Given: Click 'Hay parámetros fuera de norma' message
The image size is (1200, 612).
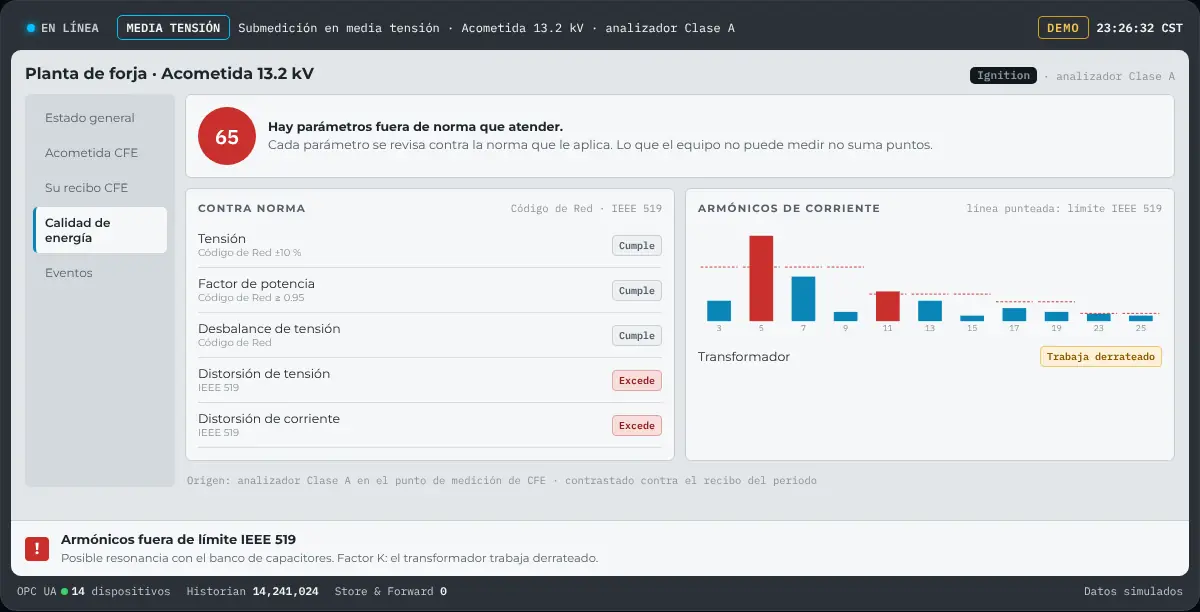Looking at the screenshot, I should 416,127.
